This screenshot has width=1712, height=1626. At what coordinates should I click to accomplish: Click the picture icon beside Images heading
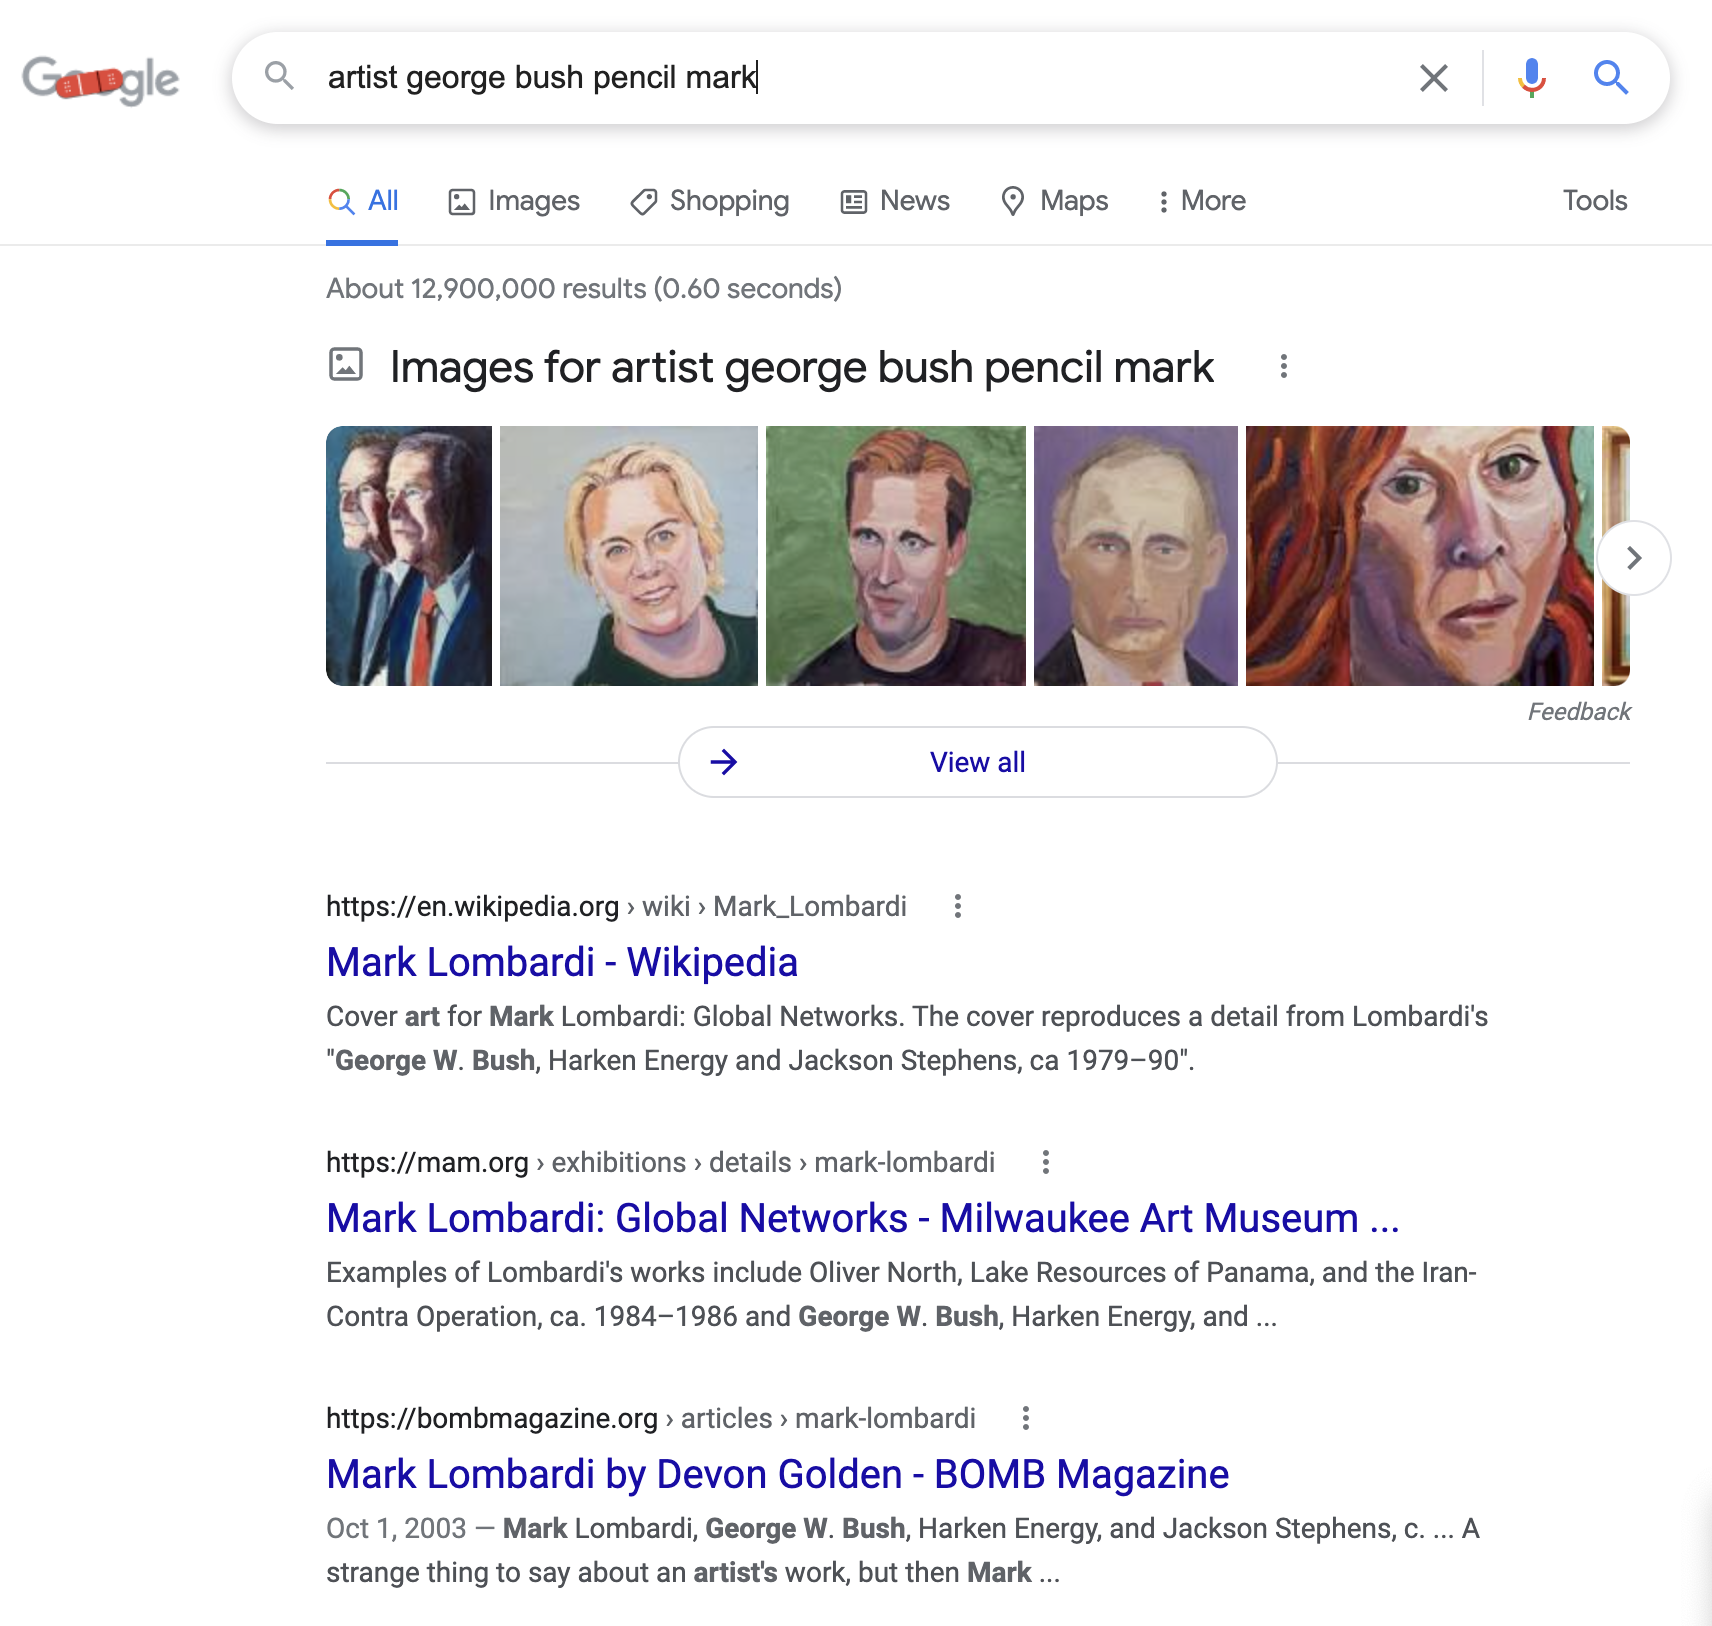point(345,366)
